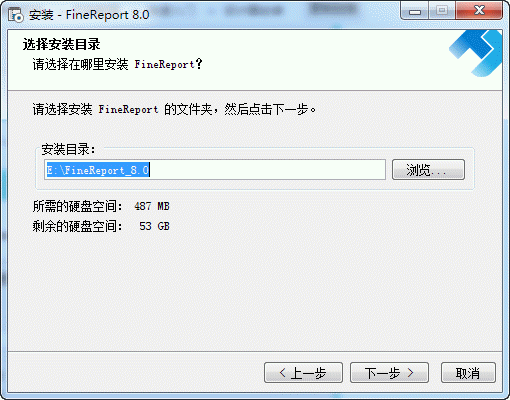Click the 所需的硬盘空间 label
510x400 pixels.
point(77,206)
